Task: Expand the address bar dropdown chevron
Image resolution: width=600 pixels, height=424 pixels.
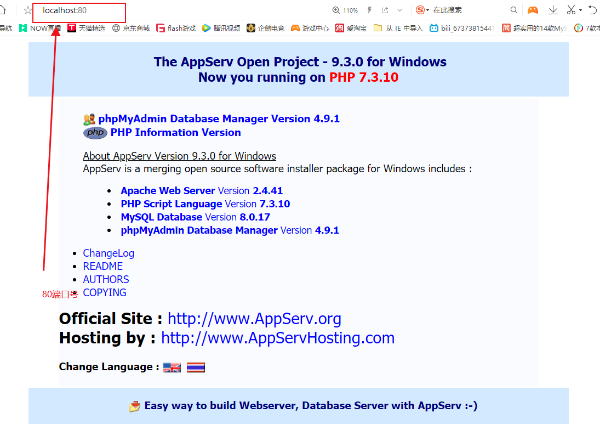Action: click(x=400, y=10)
